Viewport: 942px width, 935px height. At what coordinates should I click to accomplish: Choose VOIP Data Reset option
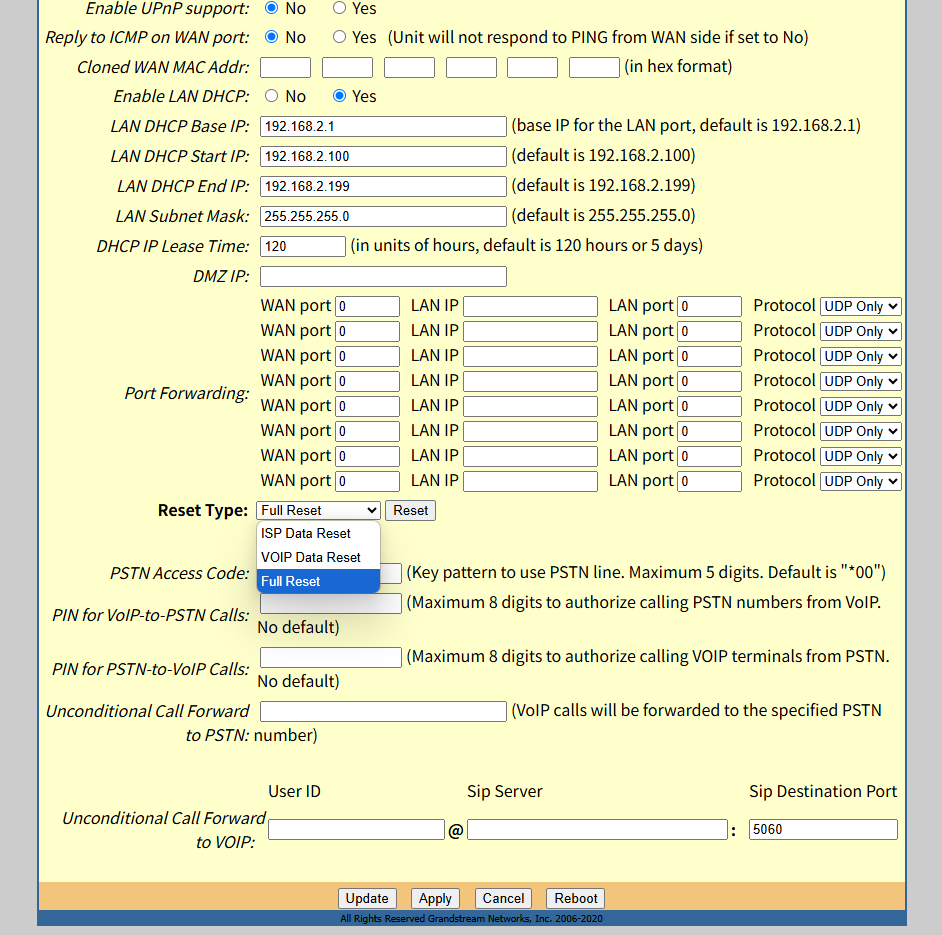[318, 558]
